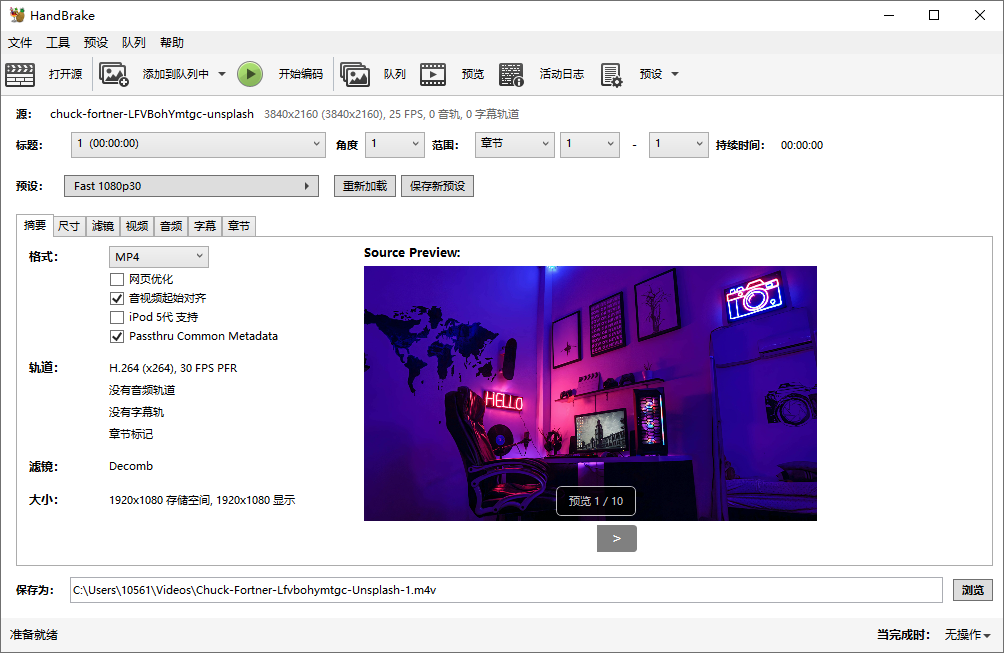Viewport: 1004px width, 653px height.
Task: Switch to the 章节 tab
Action: [x=239, y=226]
